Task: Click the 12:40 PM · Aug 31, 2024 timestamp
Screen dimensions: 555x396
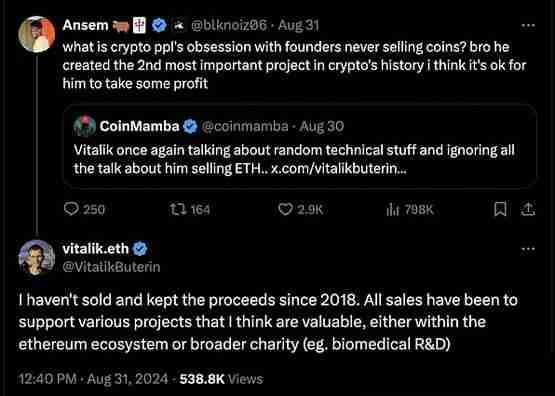Action: (93, 379)
